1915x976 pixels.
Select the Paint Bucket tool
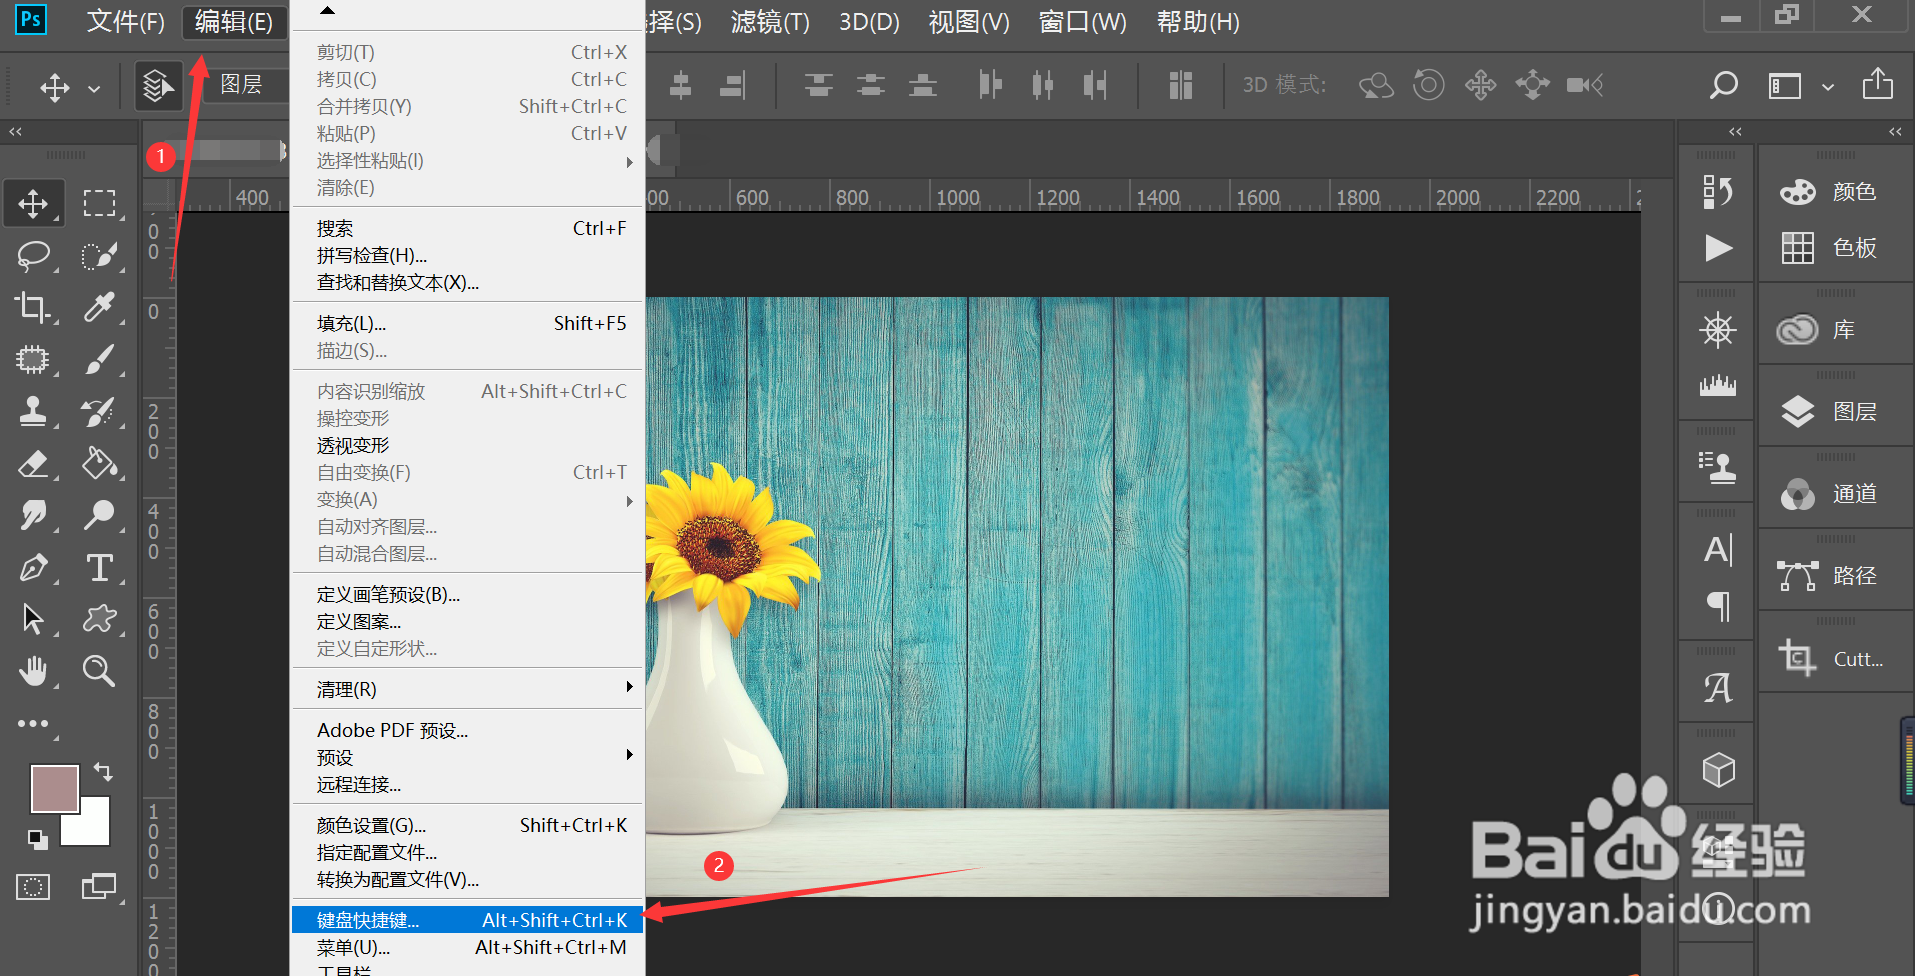tap(99, 464)
